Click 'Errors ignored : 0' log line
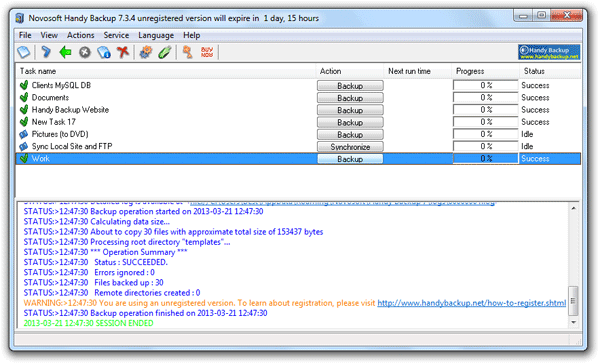 (89, 273)
